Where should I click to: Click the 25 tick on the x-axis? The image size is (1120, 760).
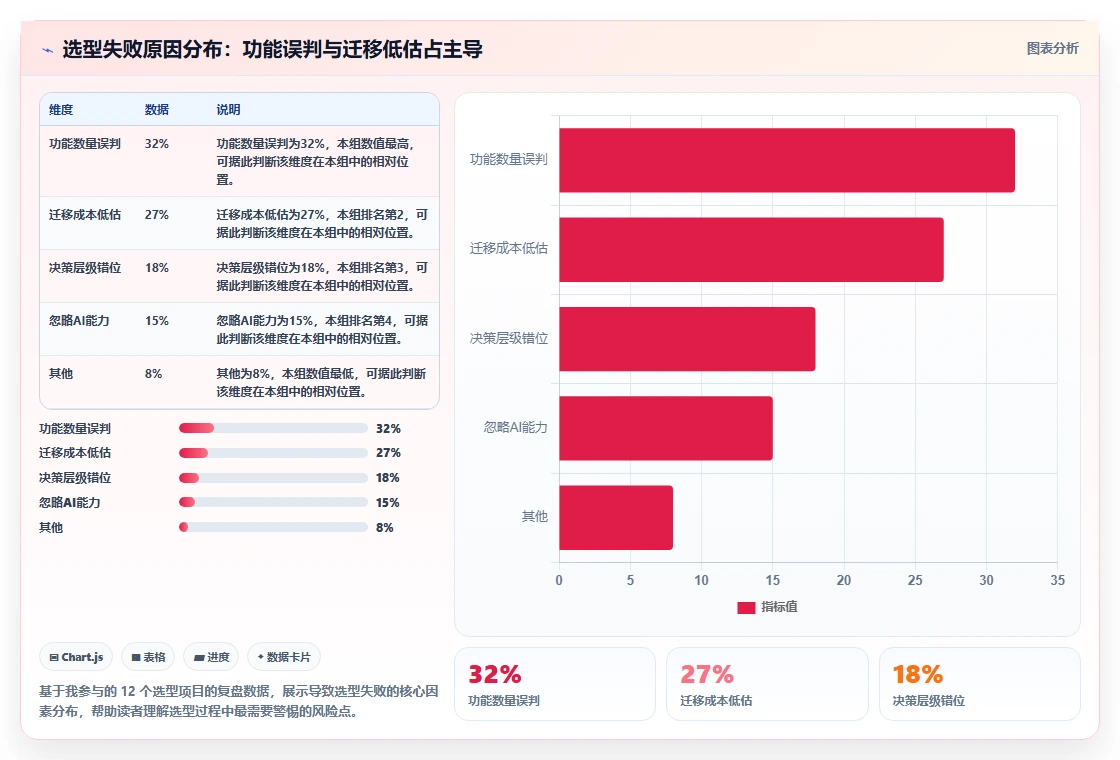915,581
